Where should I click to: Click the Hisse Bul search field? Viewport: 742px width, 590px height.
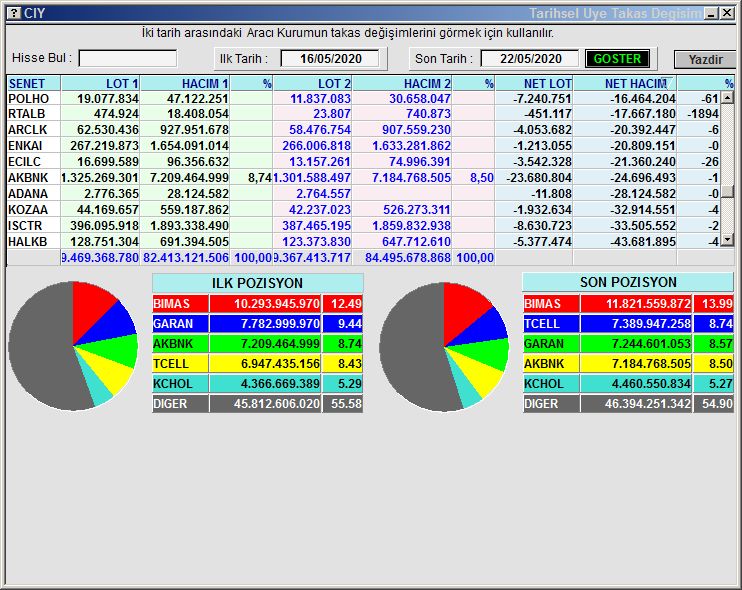pyautogui.click(x=128, y=59)
